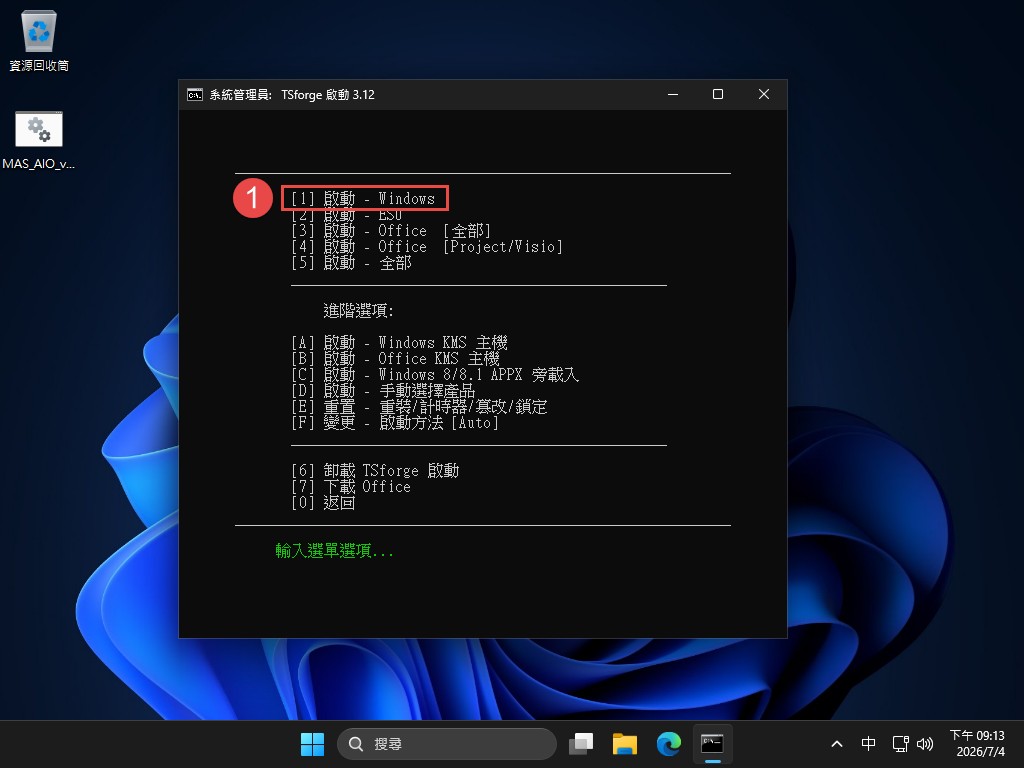Click the [3] 啟動 - Office [全部] line
The height and width of the screenshot is (768, 1024).
pos(391,231)
